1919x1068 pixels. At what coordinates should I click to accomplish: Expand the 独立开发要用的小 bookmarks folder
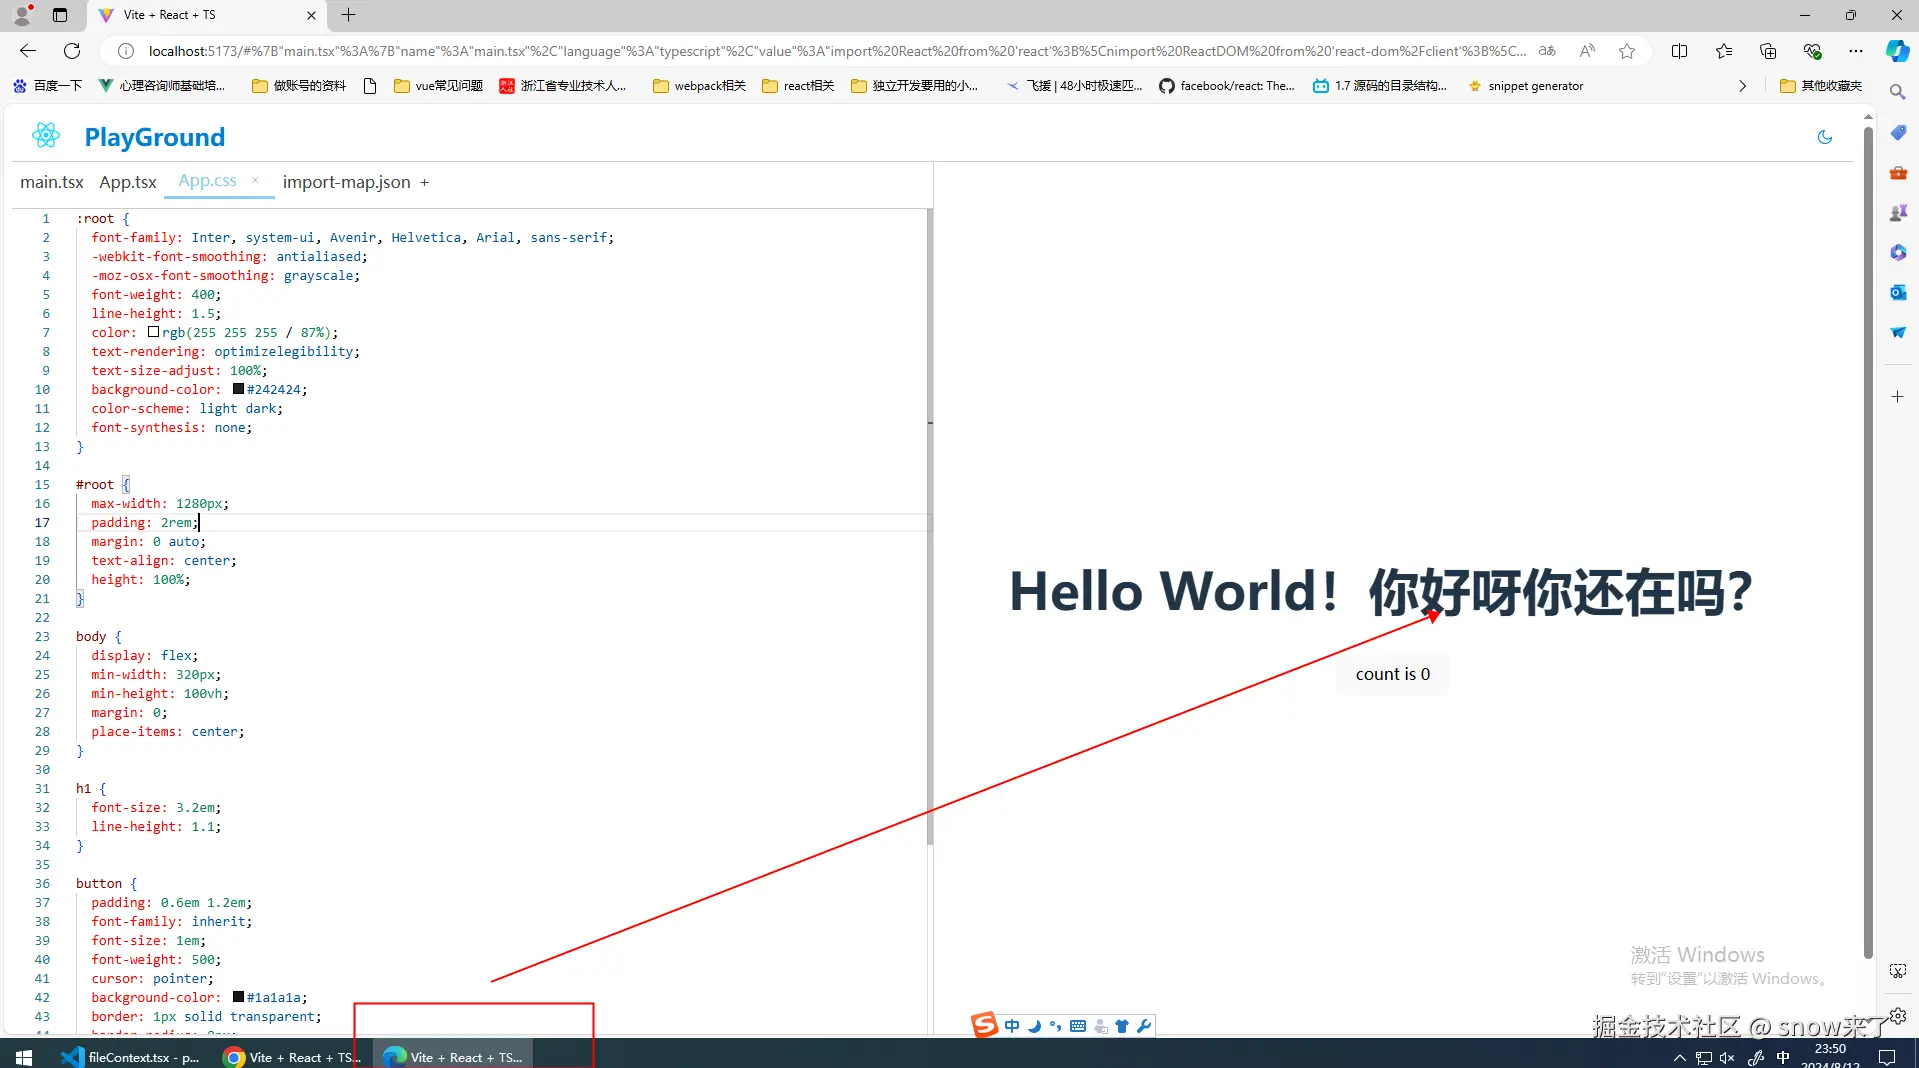tap(915, 86)
